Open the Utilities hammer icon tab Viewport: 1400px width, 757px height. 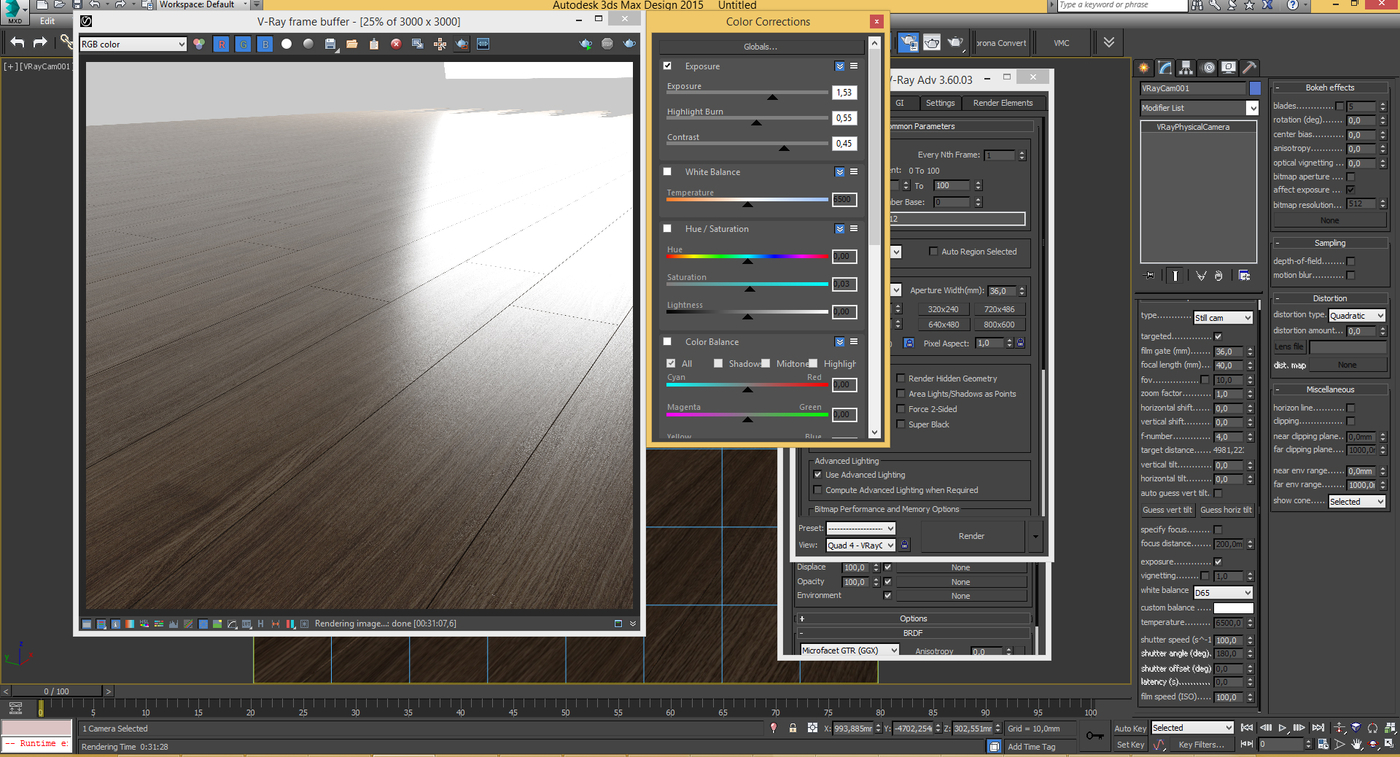(1249, 68)
